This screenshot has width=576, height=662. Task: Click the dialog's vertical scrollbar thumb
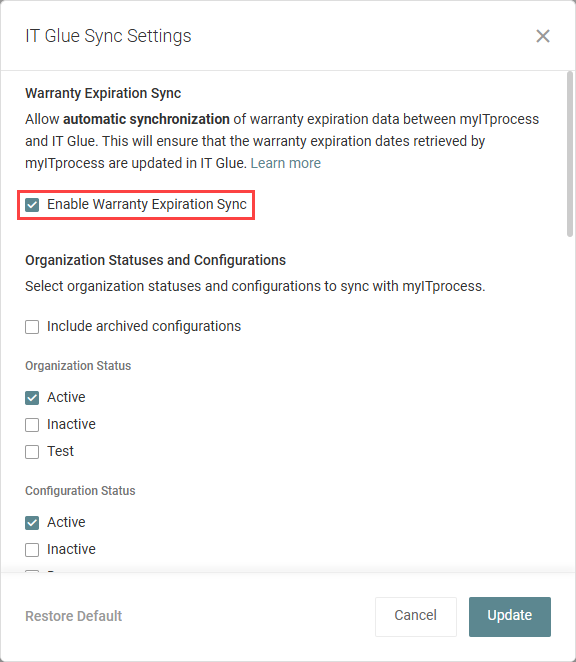(570, 154)
